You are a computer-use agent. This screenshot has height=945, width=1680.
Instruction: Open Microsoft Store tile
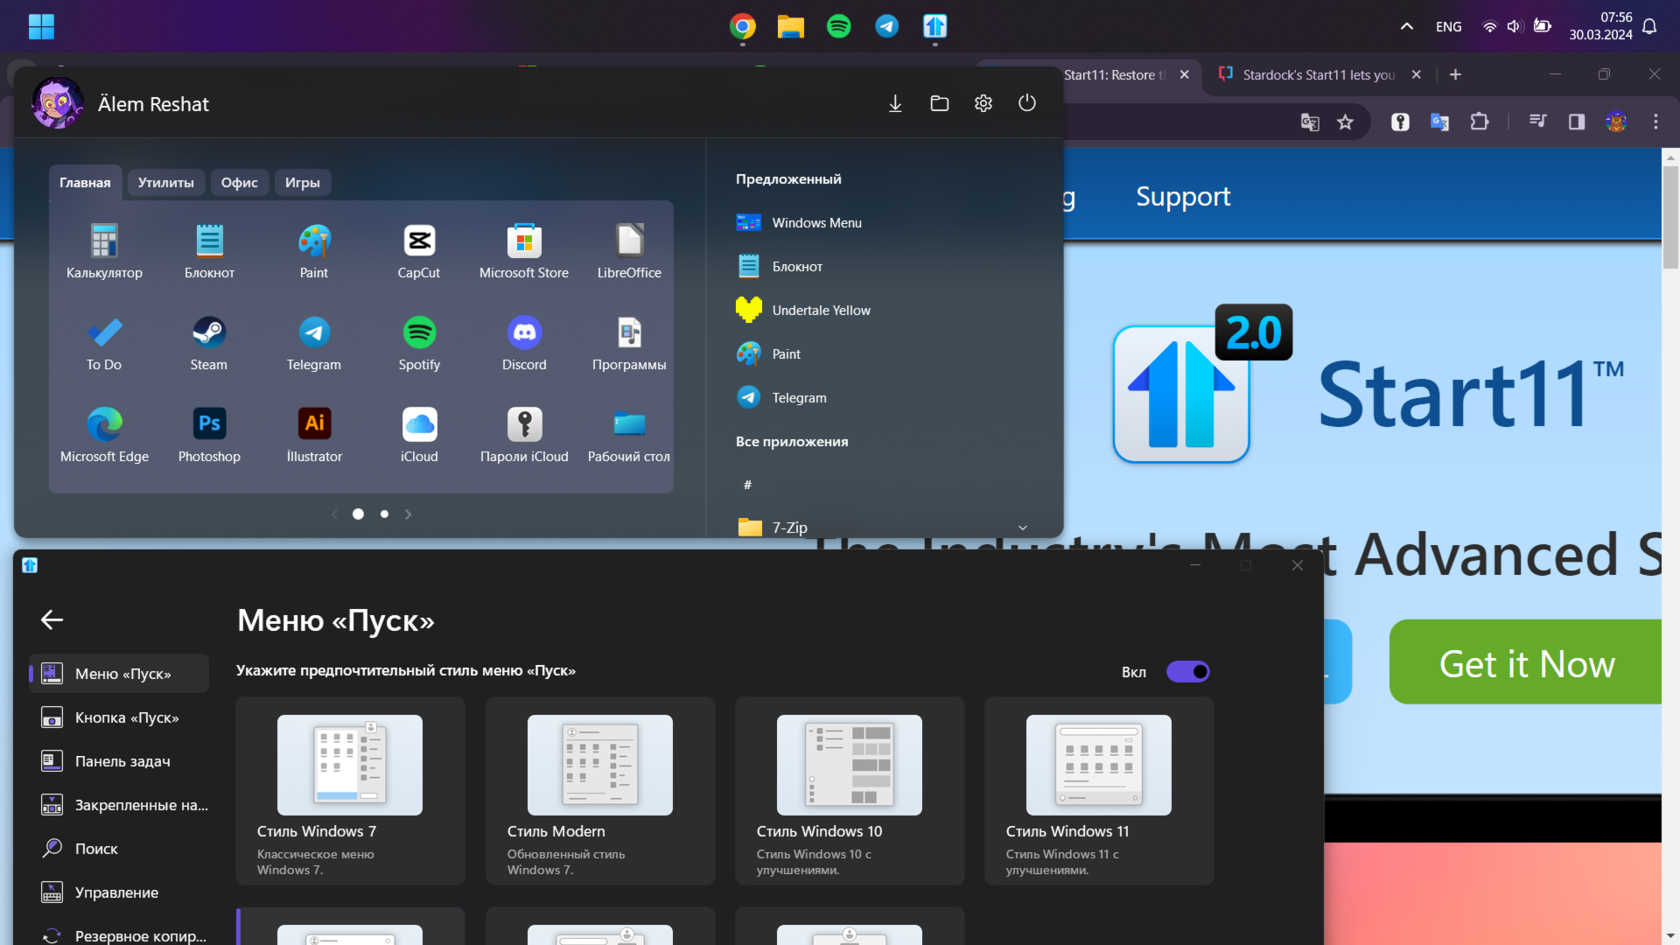click(x=524, y=251)
